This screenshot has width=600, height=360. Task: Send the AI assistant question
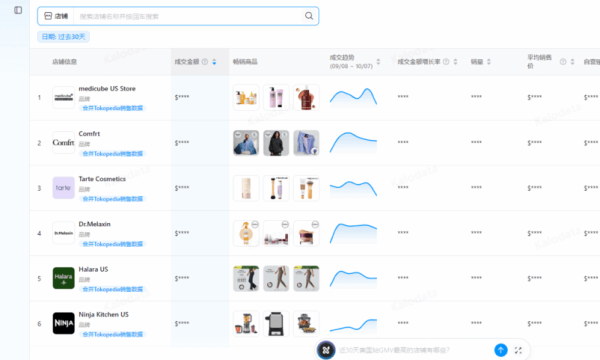501,350
